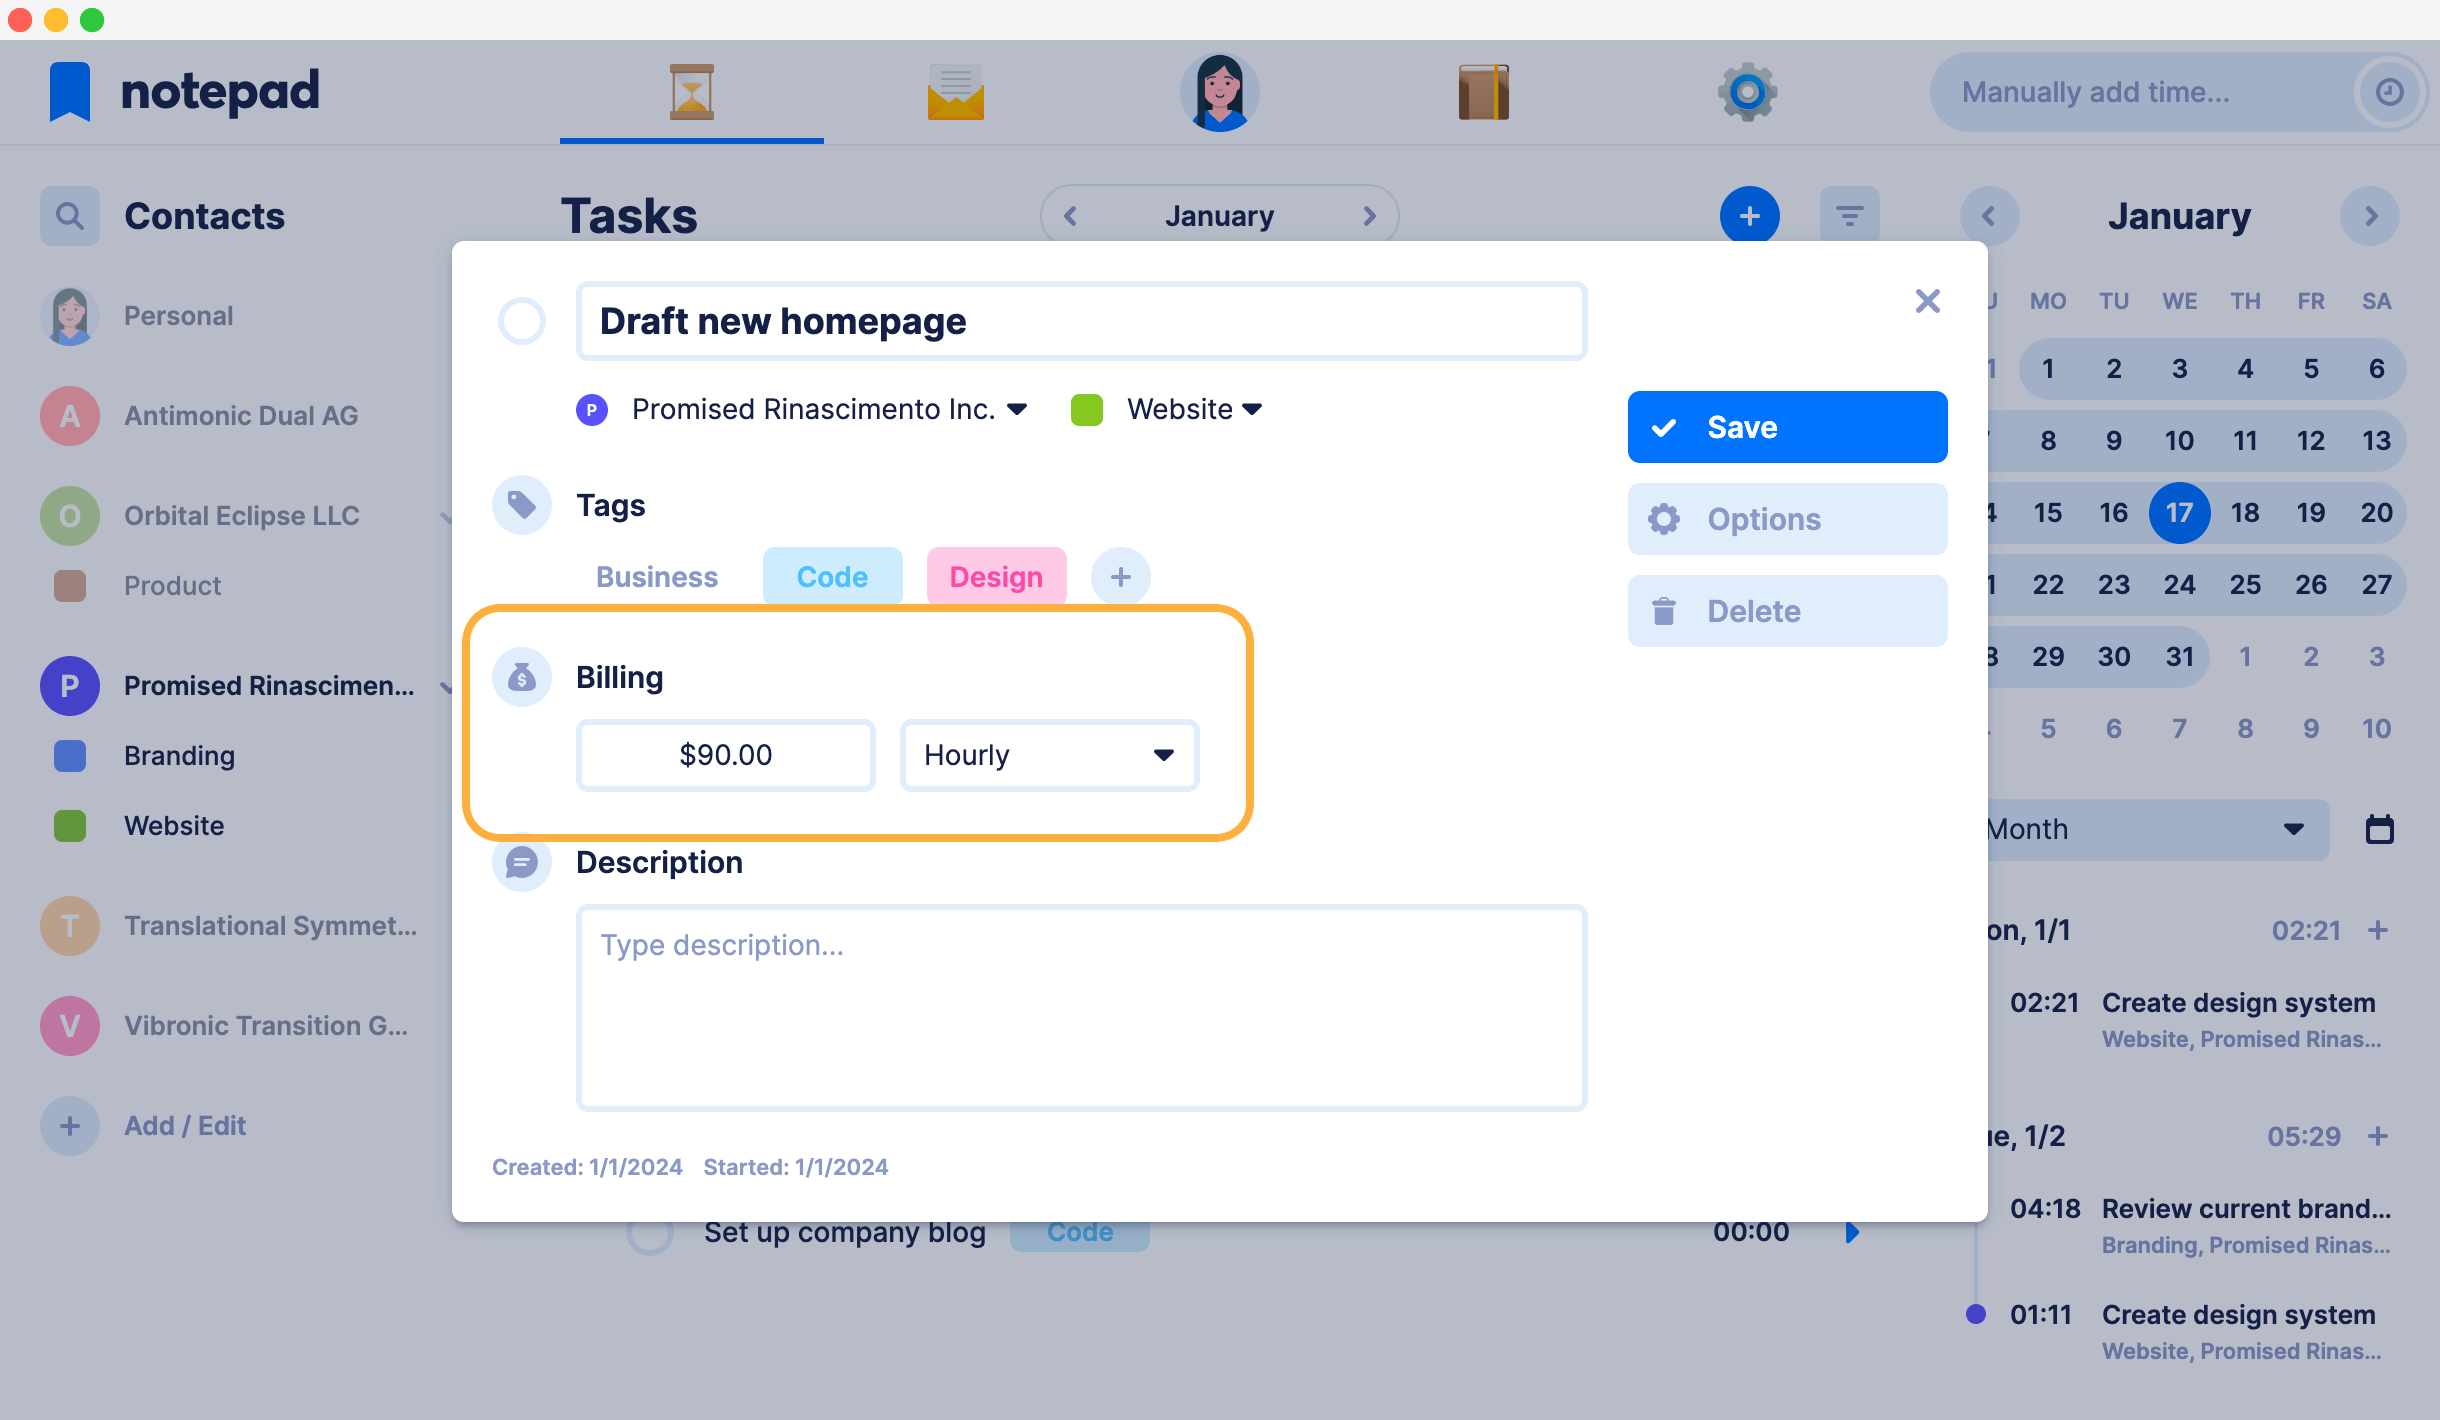Click the Delete button to remove task
Image resolution: width=2440 pixels, height=1420 pixels.
pos(1786,610)
